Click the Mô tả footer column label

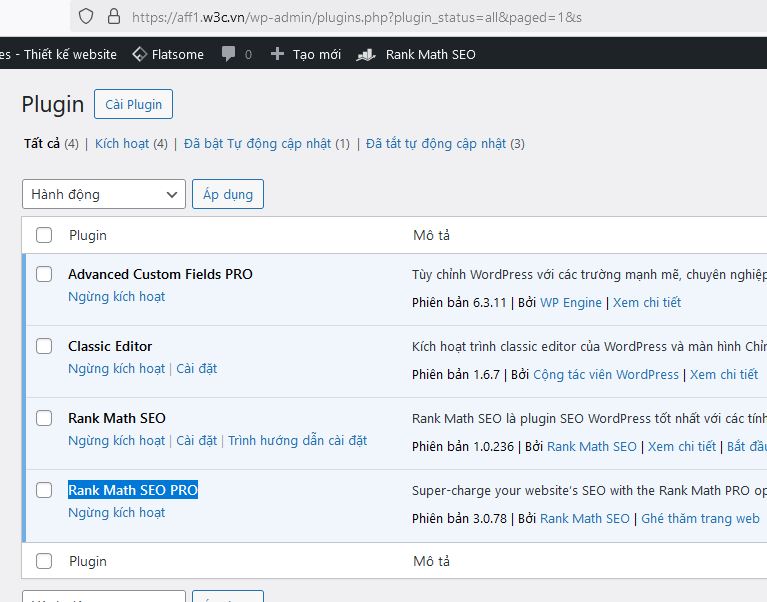coord(431,561)
